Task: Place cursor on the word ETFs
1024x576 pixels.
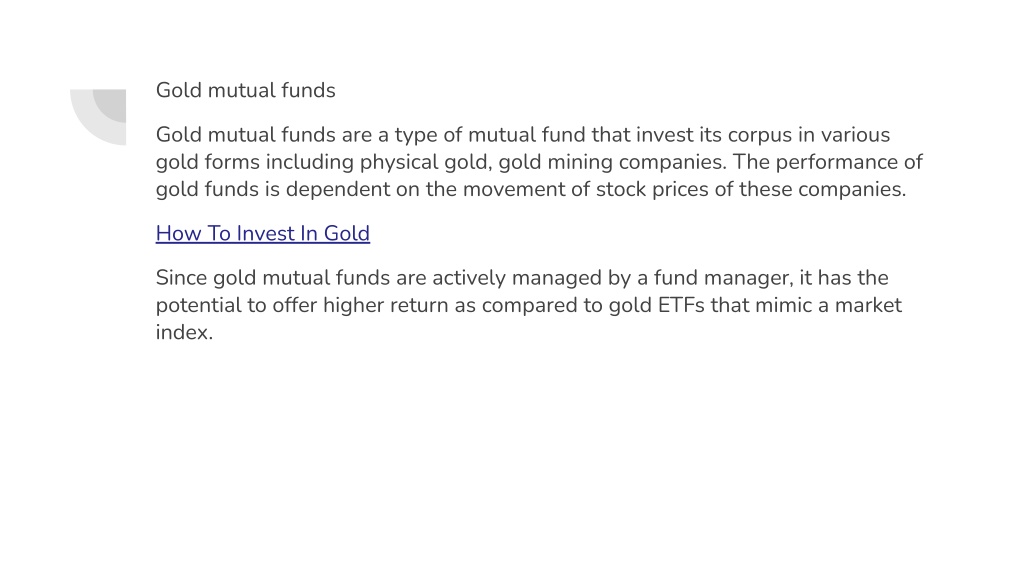Action: [681, 305]
